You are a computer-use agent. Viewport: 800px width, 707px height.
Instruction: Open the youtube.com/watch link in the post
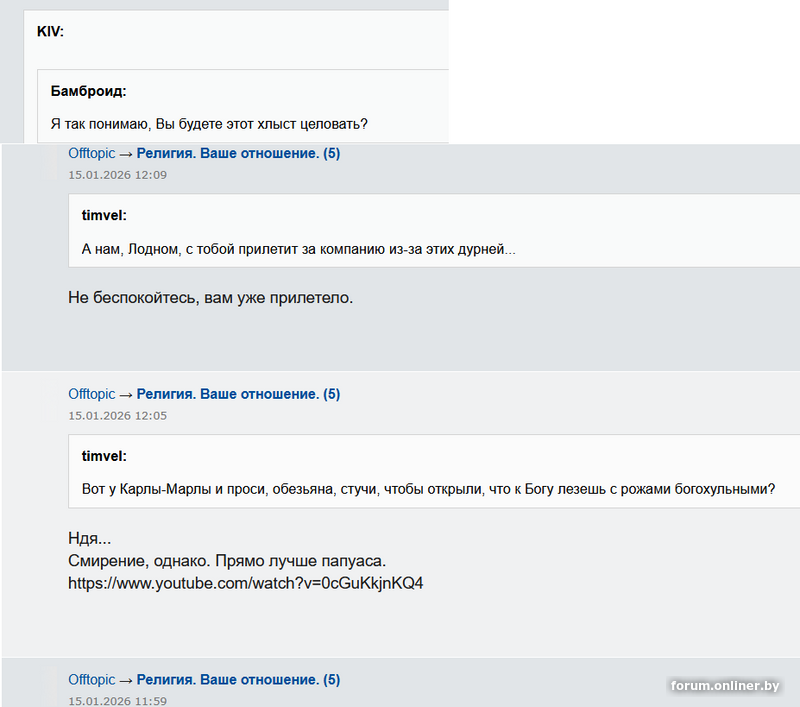(x=245, y=582)
